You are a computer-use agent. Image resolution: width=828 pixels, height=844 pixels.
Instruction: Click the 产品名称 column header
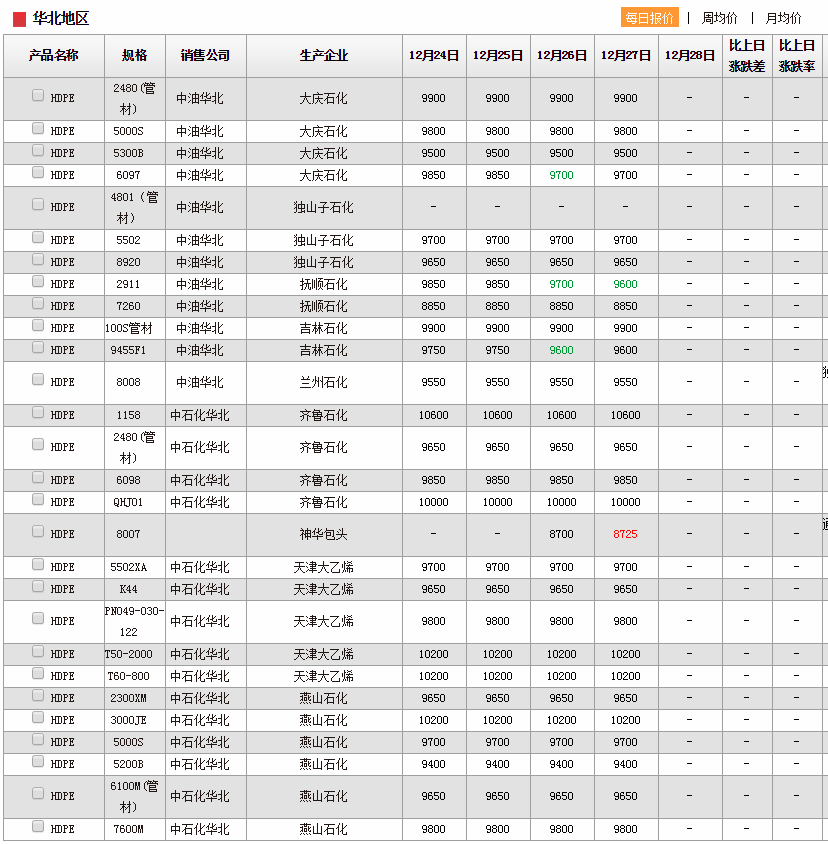(x=54, y=55)
